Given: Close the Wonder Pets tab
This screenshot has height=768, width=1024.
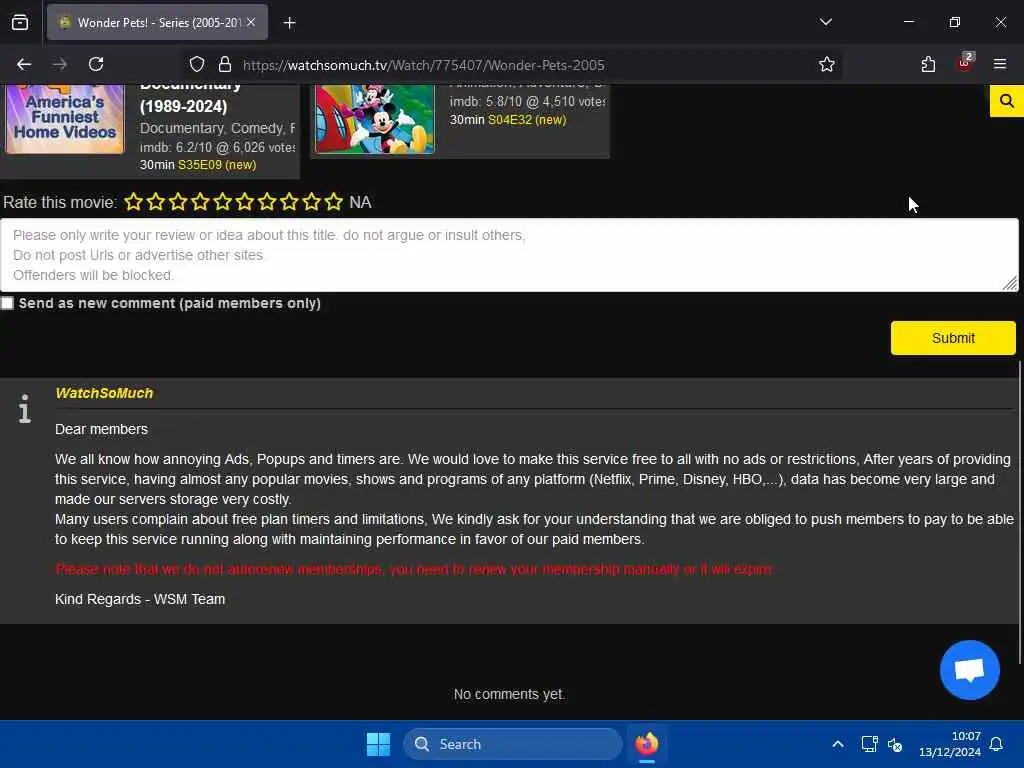Looking at the screenshot, I should coord(251,23).
